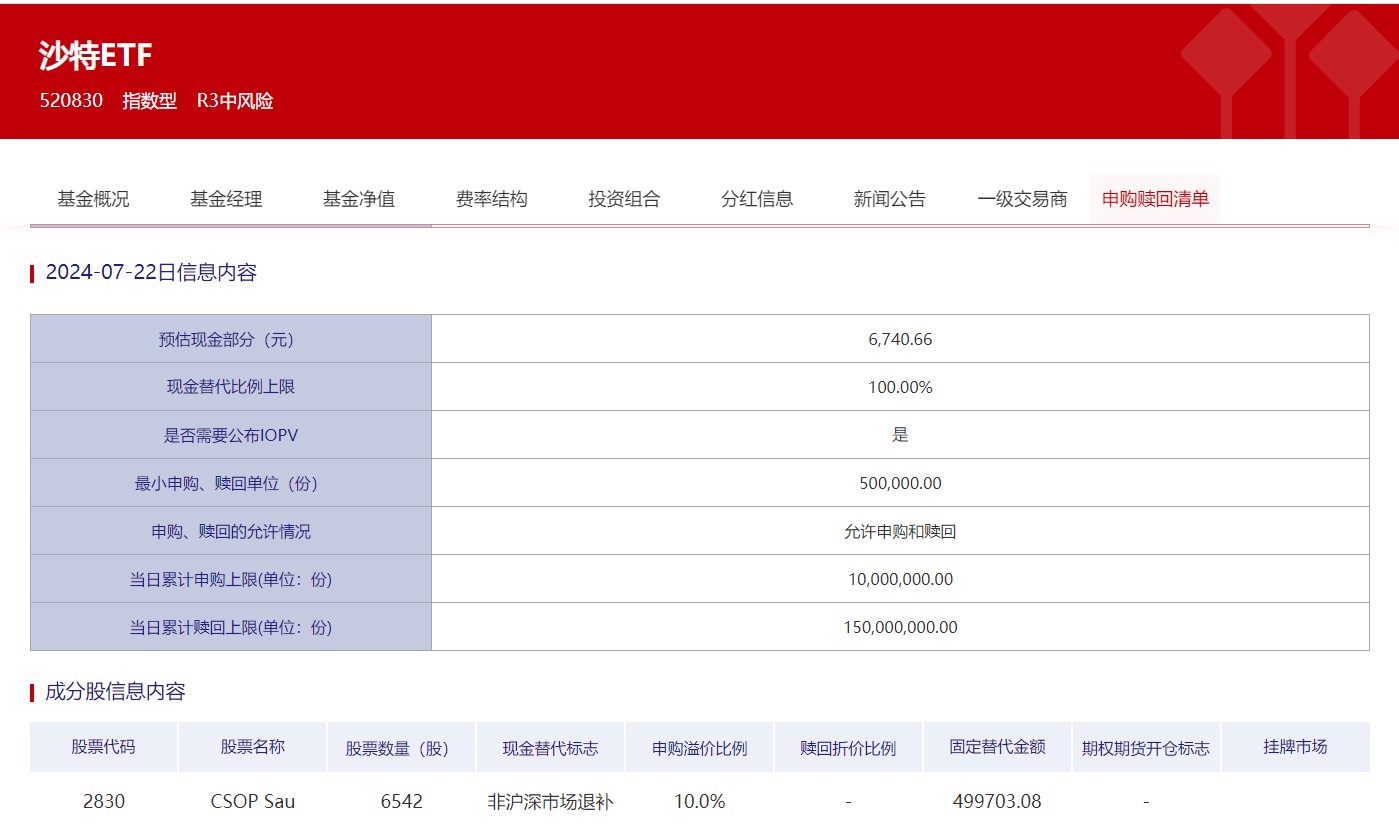
Task: View the 投资组合 tab
Action: [x=624, y=199]
